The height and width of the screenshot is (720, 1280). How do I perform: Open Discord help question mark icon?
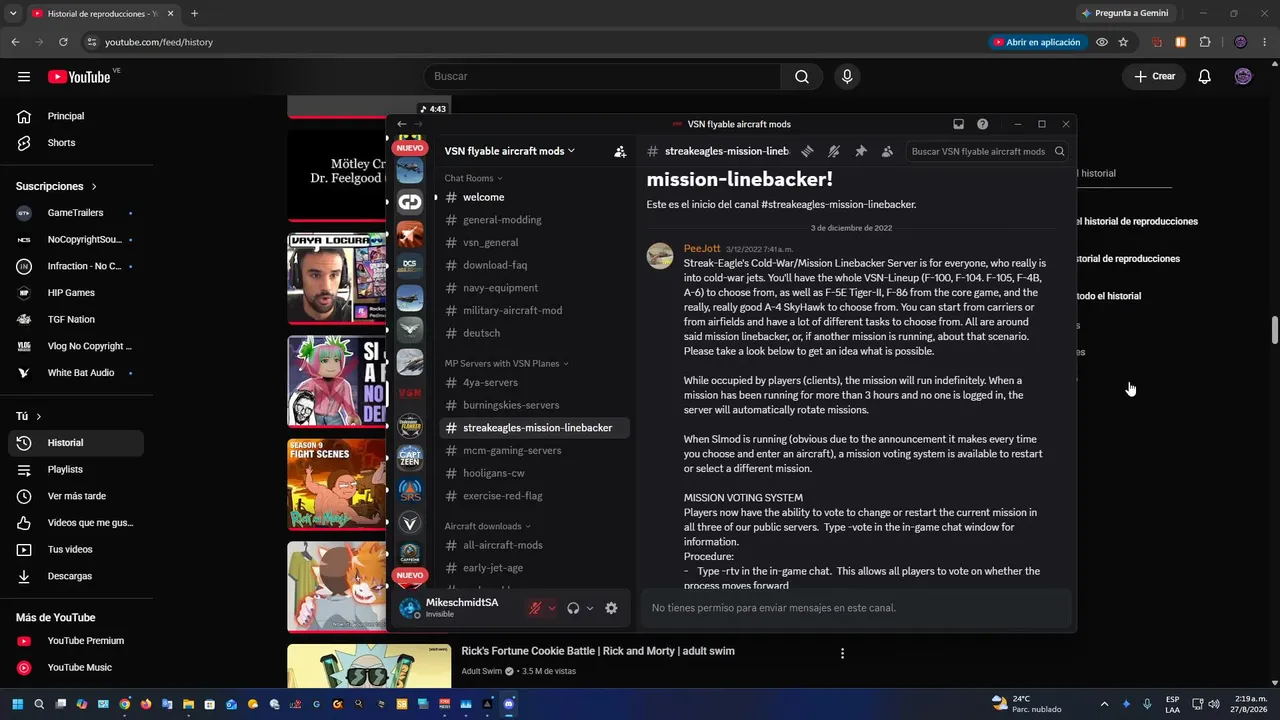point(982,124)
